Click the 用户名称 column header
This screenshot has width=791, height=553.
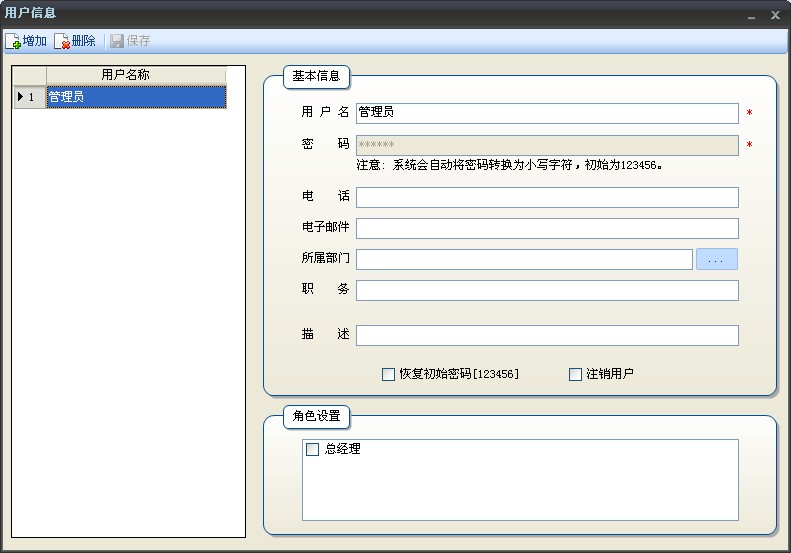pyautogui.click(x=136, y=75)
